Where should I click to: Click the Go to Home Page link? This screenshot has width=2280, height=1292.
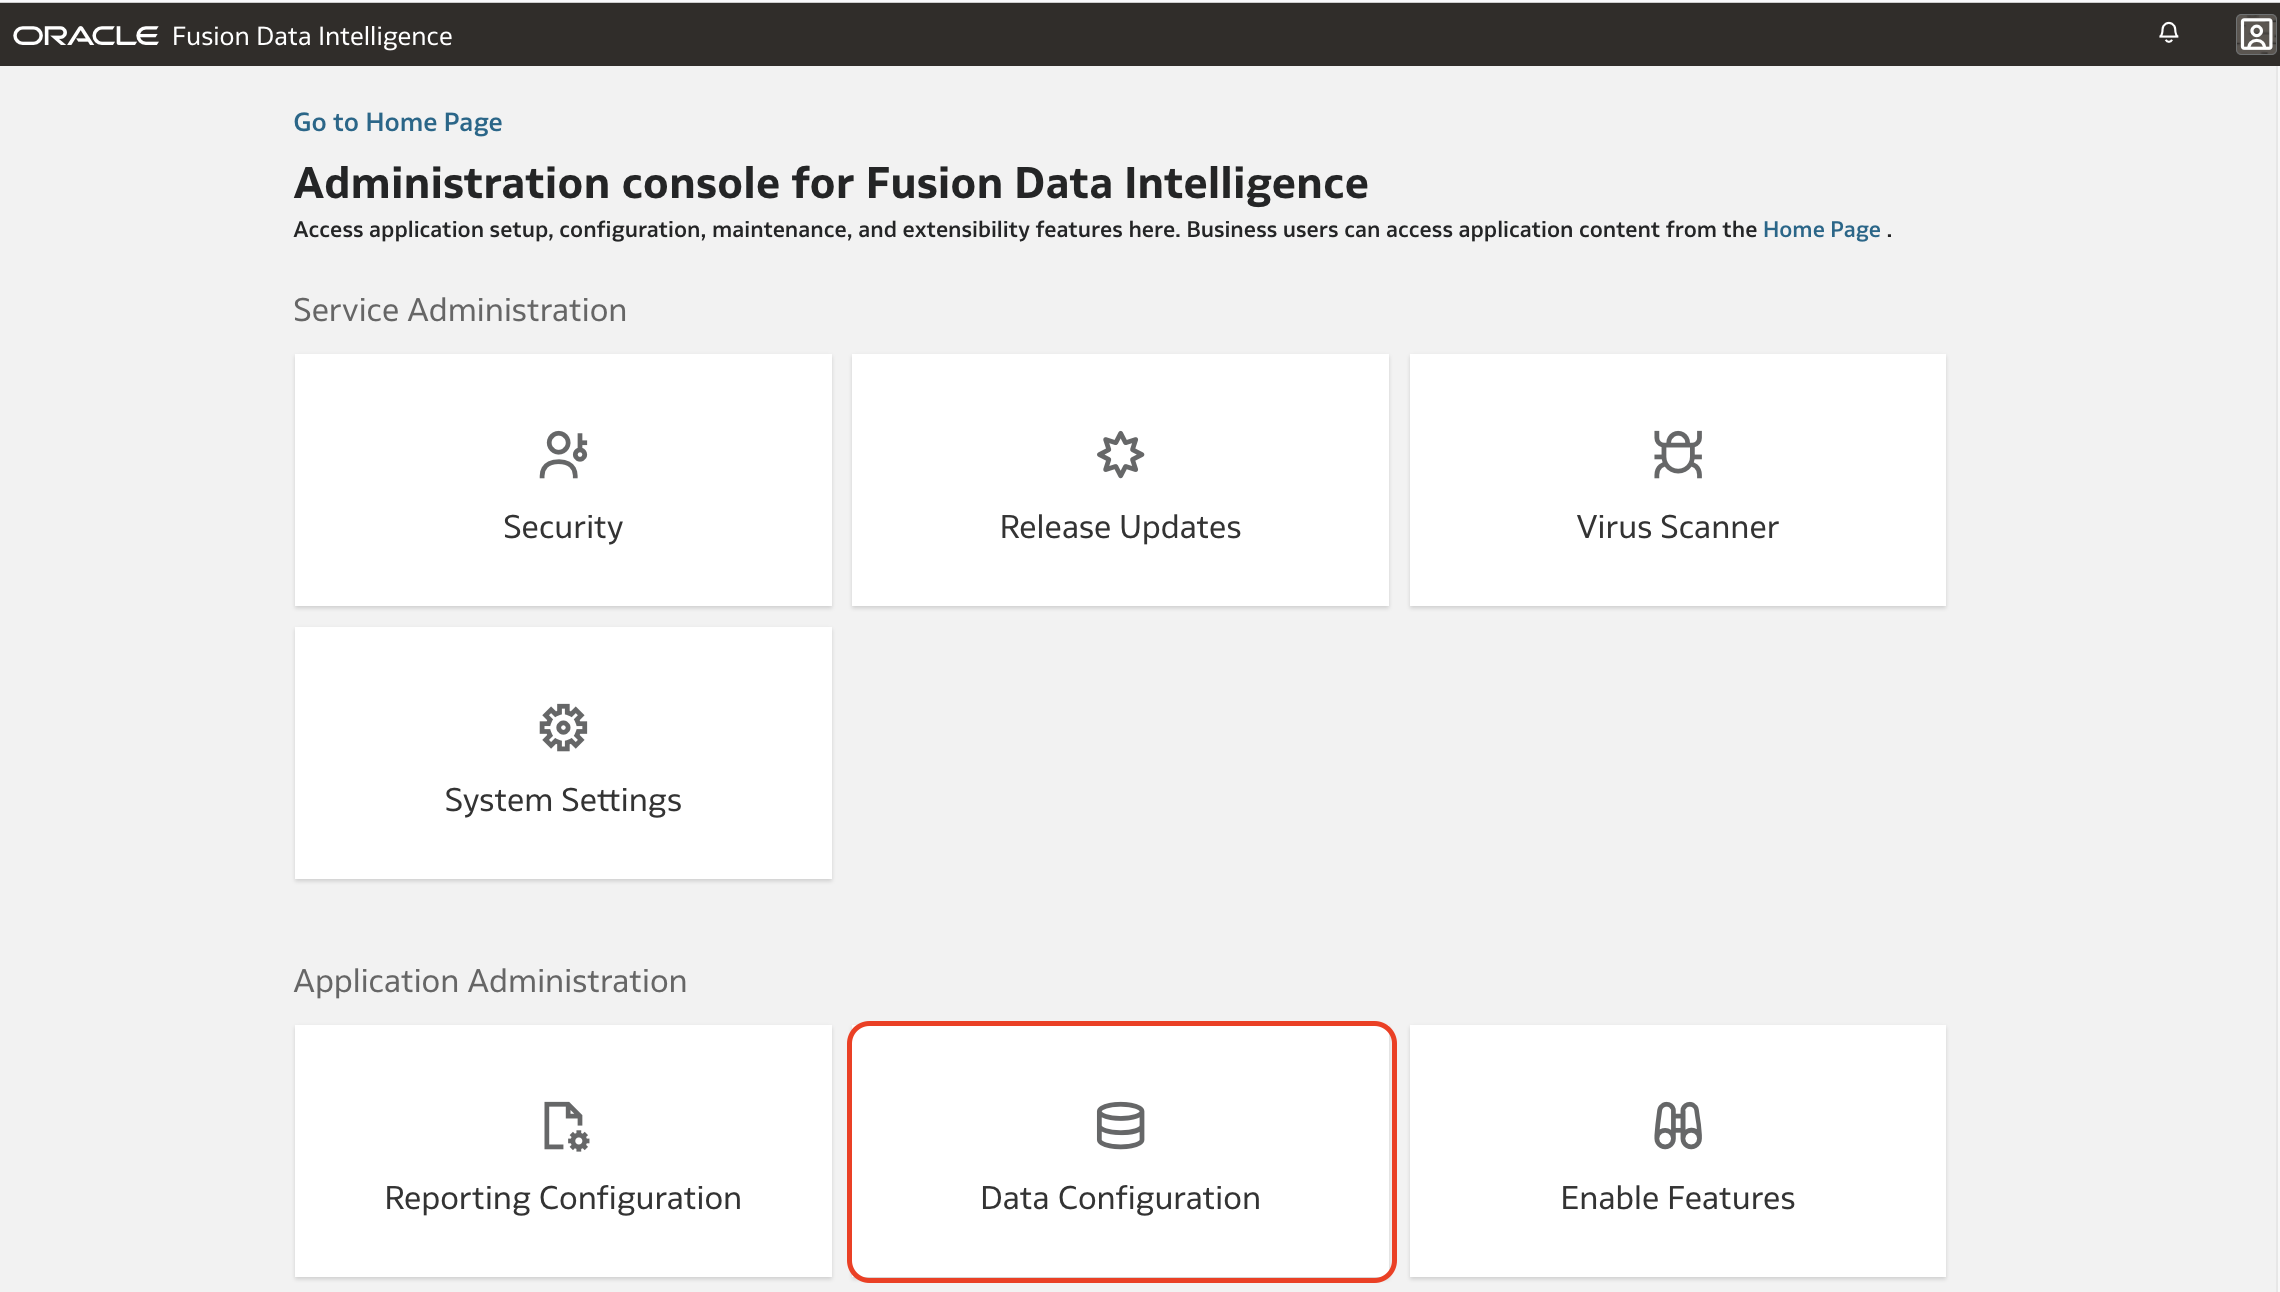click(x=397, y=122)
